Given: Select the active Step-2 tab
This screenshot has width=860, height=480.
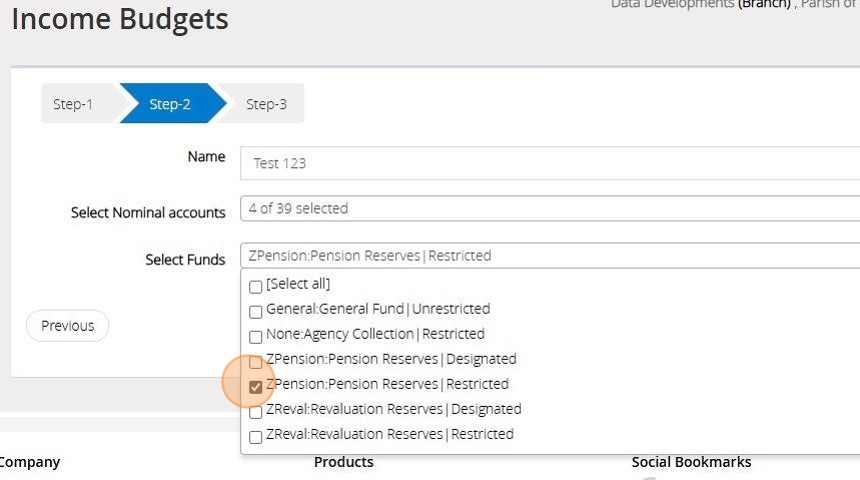Looking at the screenshot, I should click(x=170, y=104).
